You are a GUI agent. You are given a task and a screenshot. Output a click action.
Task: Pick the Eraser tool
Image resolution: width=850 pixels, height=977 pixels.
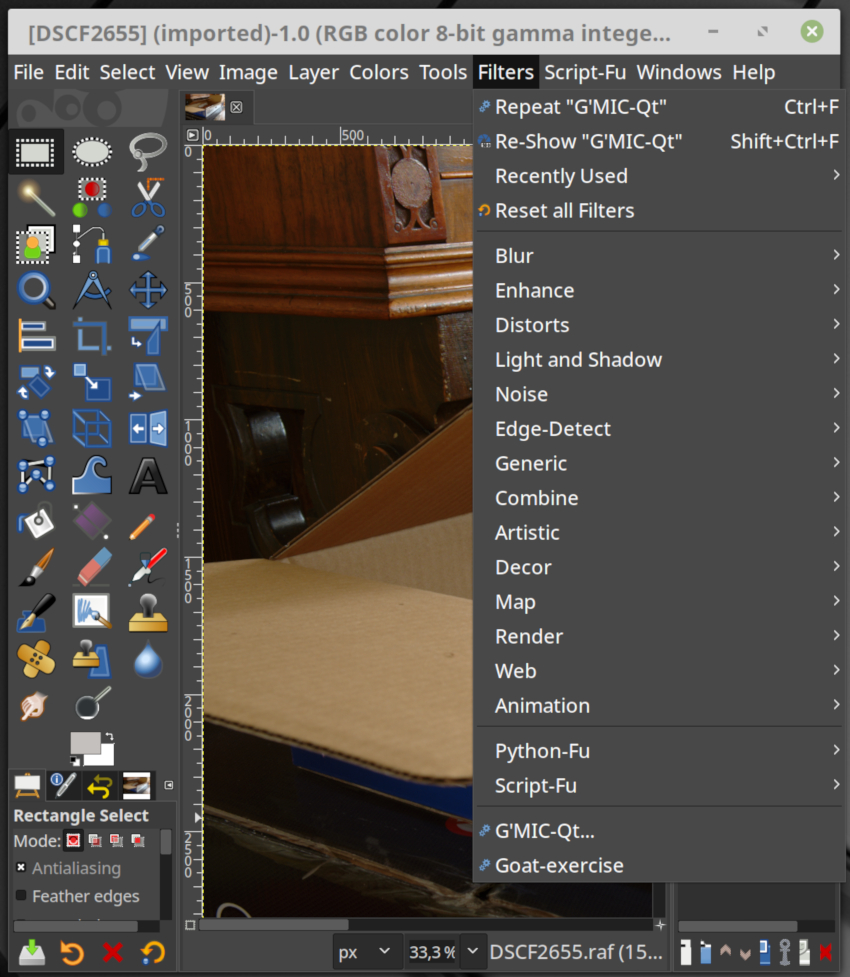click(x=92, y=567)
